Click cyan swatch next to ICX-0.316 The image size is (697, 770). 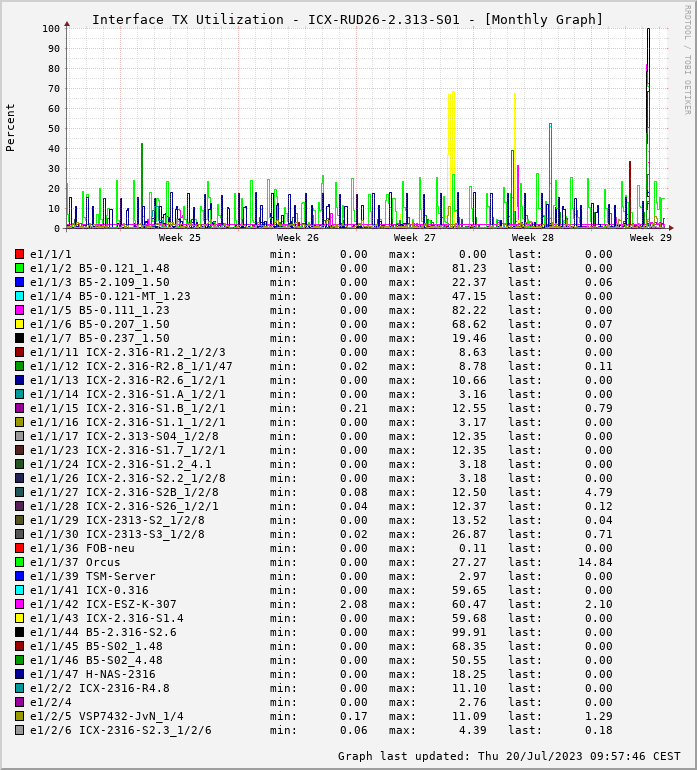pyautogui.click(x=19, y=590)
